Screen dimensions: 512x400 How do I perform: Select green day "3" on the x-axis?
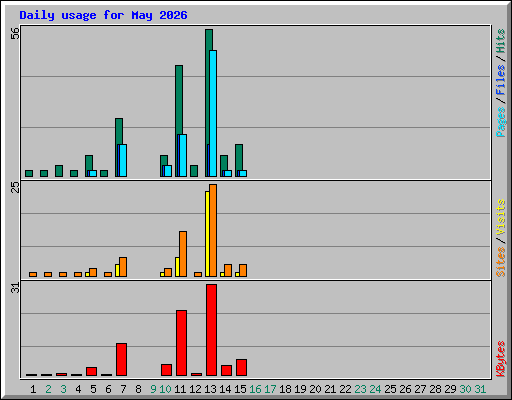tap(63, 389)
